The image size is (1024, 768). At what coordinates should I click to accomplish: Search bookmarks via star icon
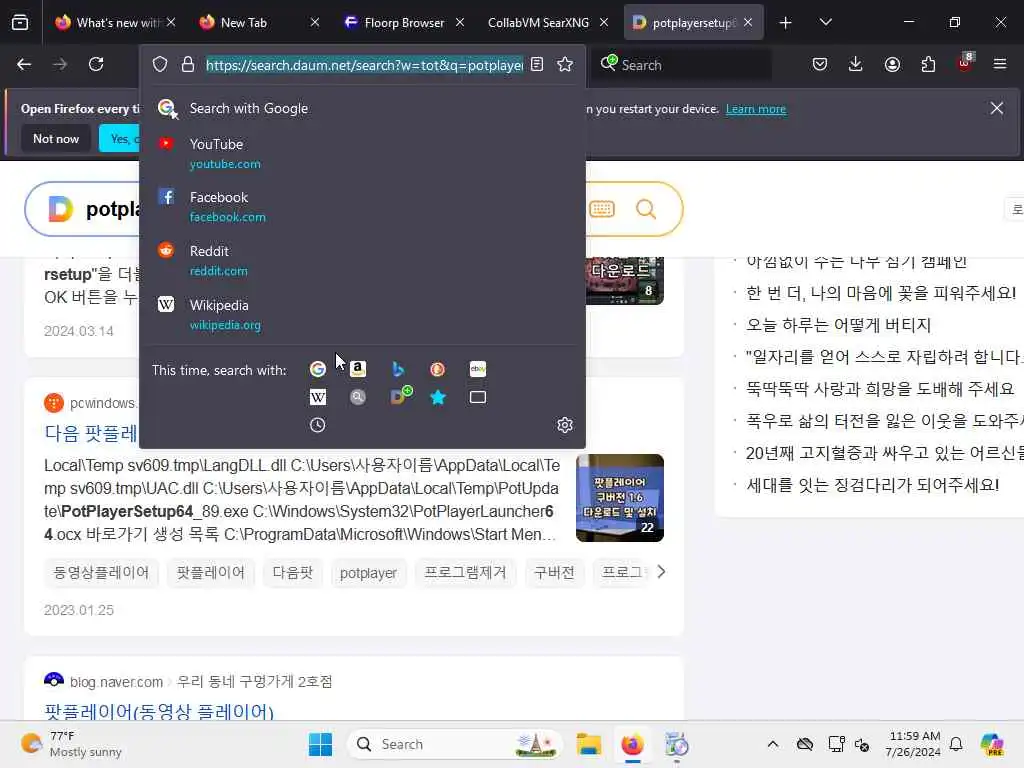(x=438, y=397)
